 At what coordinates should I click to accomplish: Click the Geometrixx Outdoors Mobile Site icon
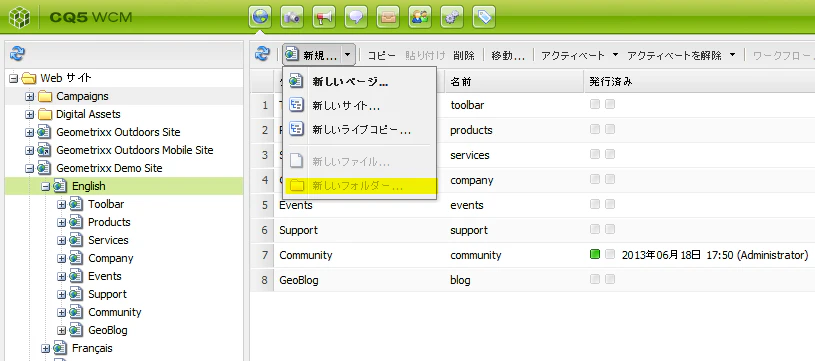point(45,150)
